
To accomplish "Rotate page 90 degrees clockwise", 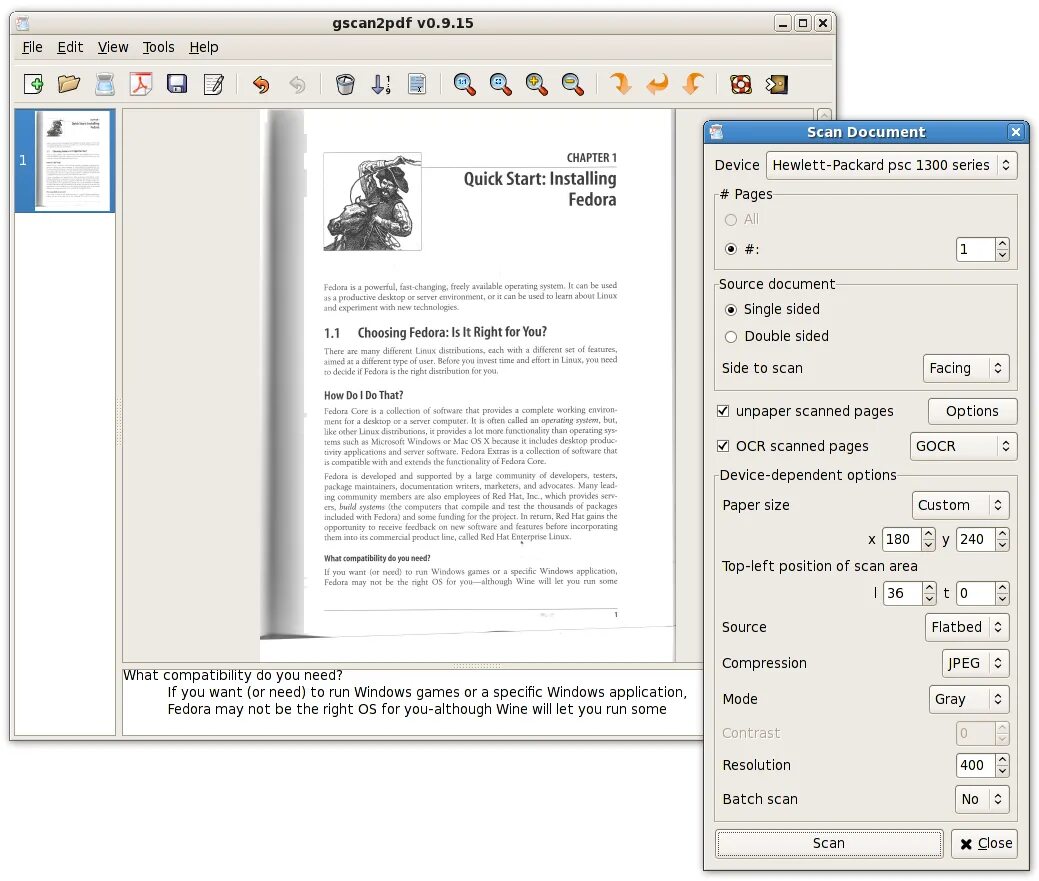I will click(620, 84).
